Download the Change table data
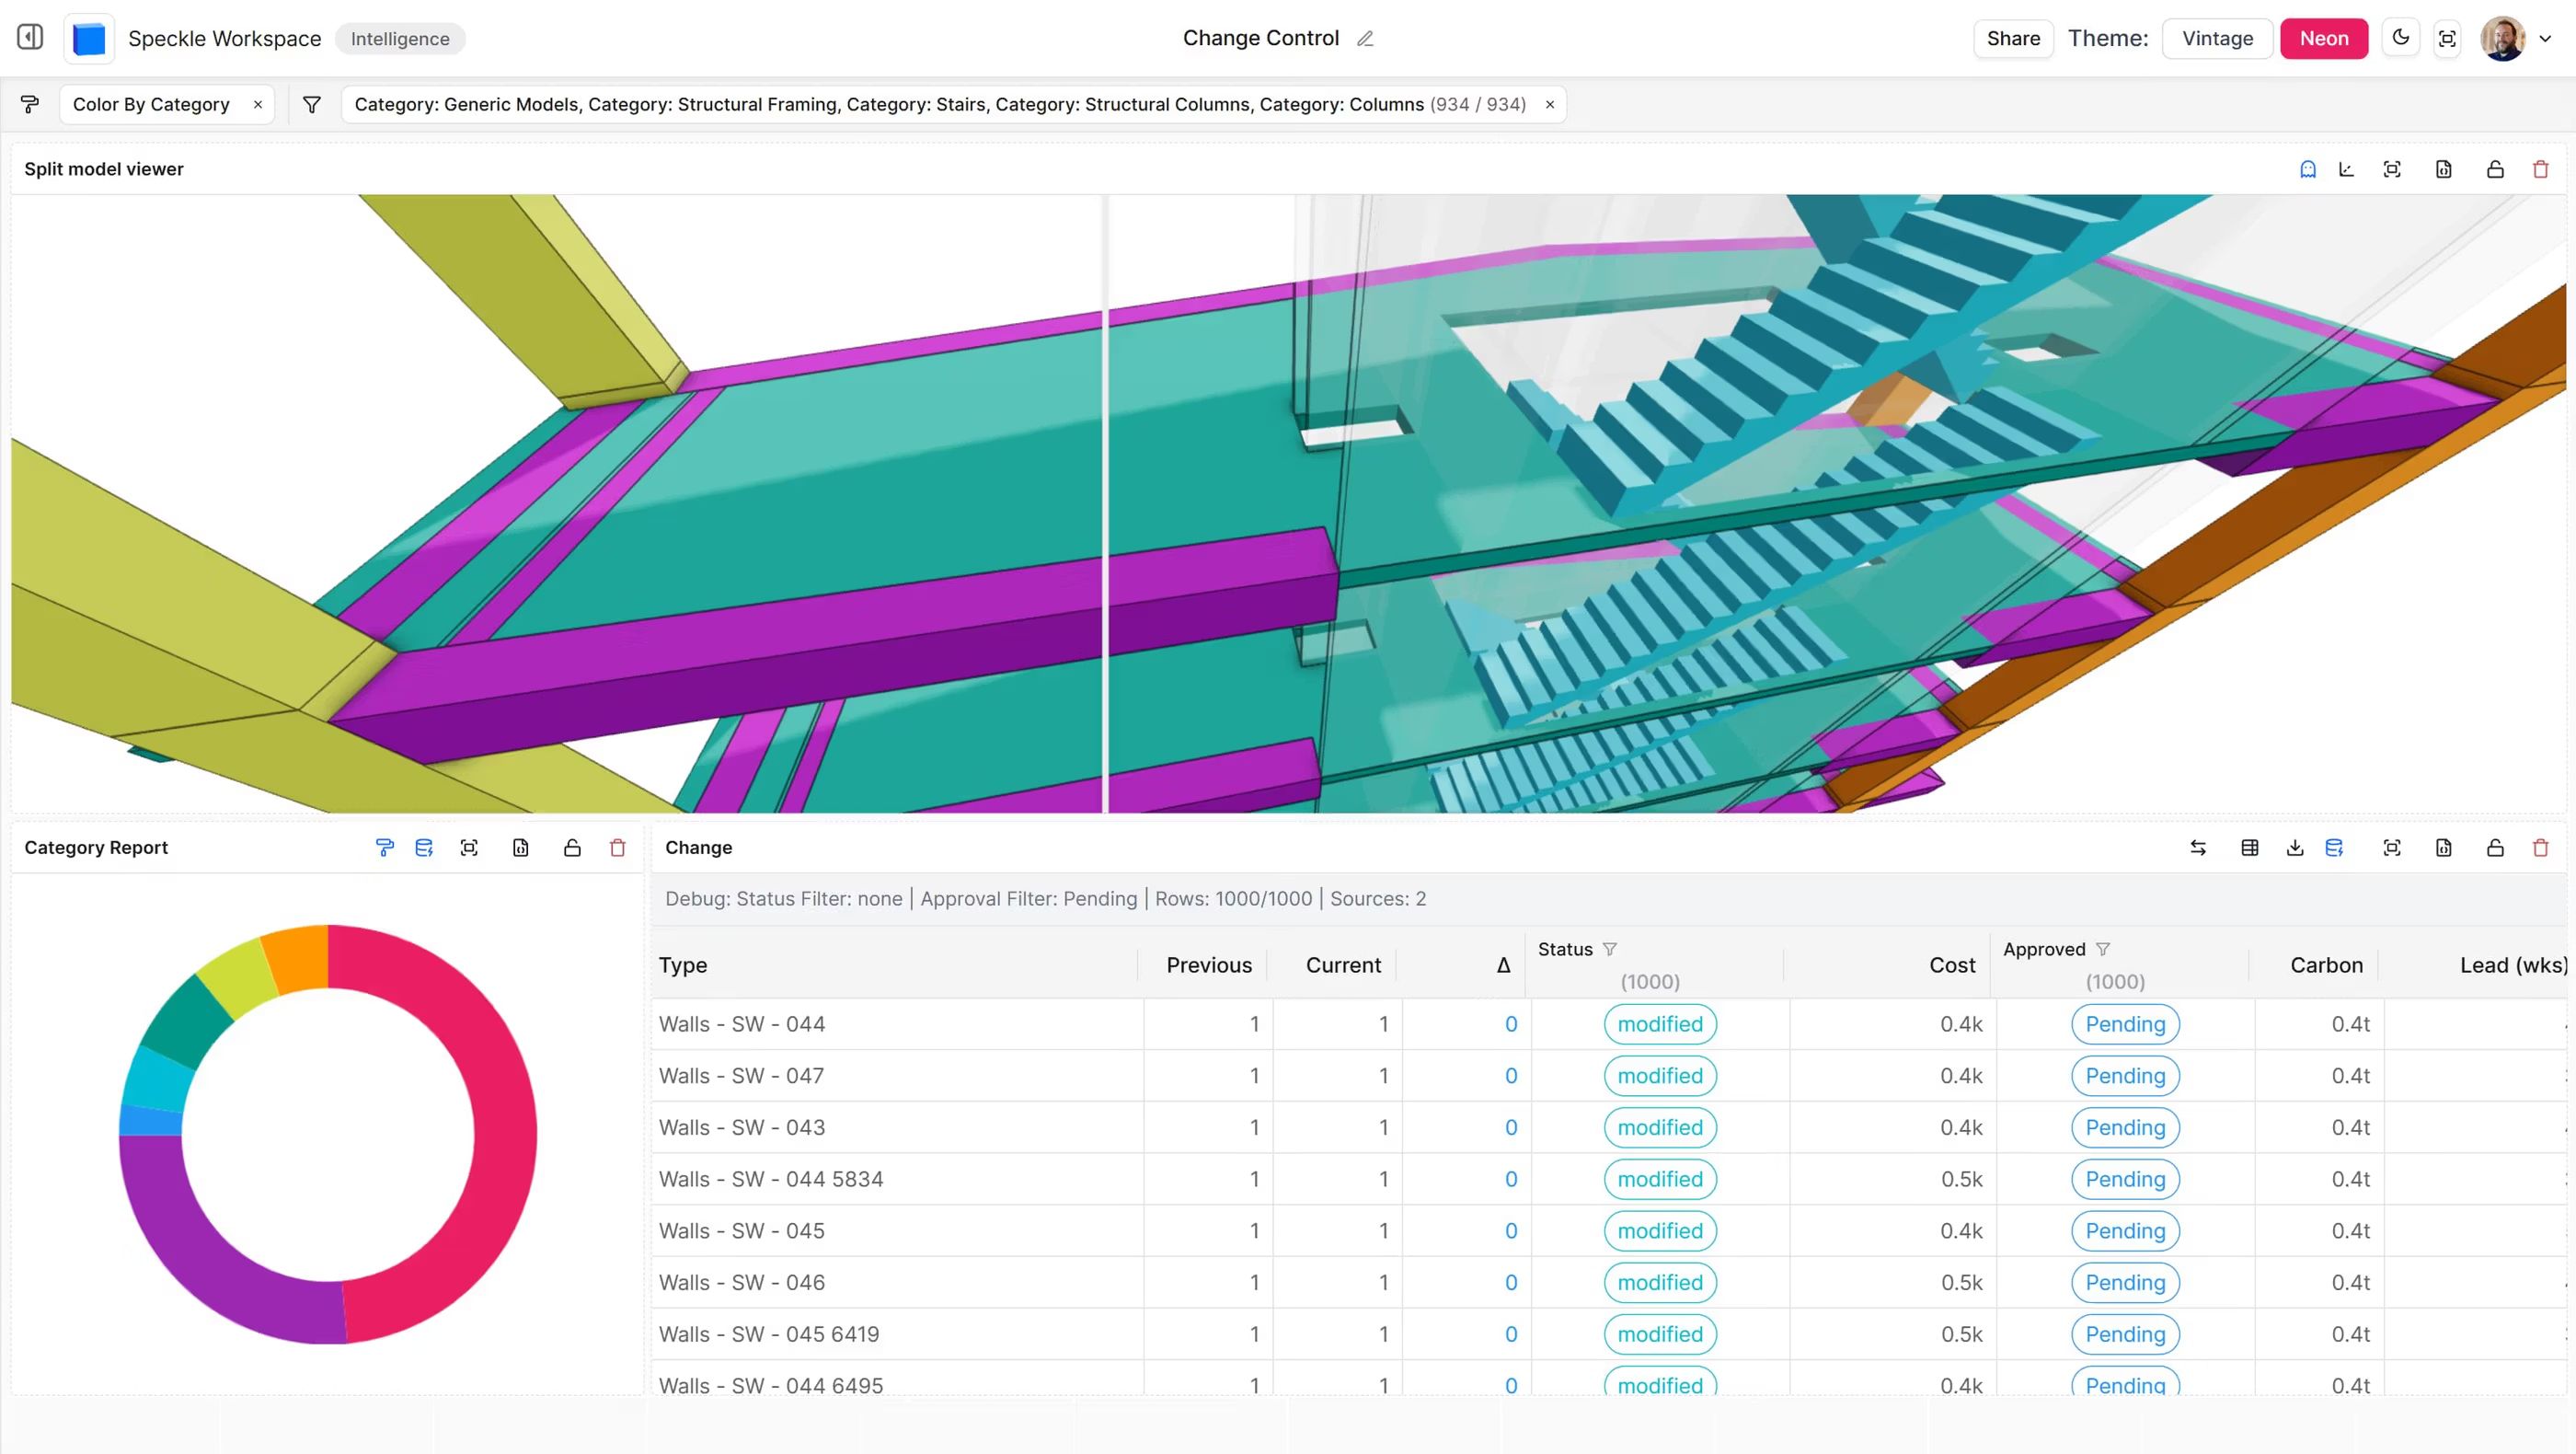The width and height of the screenshot is (2576, 1454). (x=2295, y=848)
